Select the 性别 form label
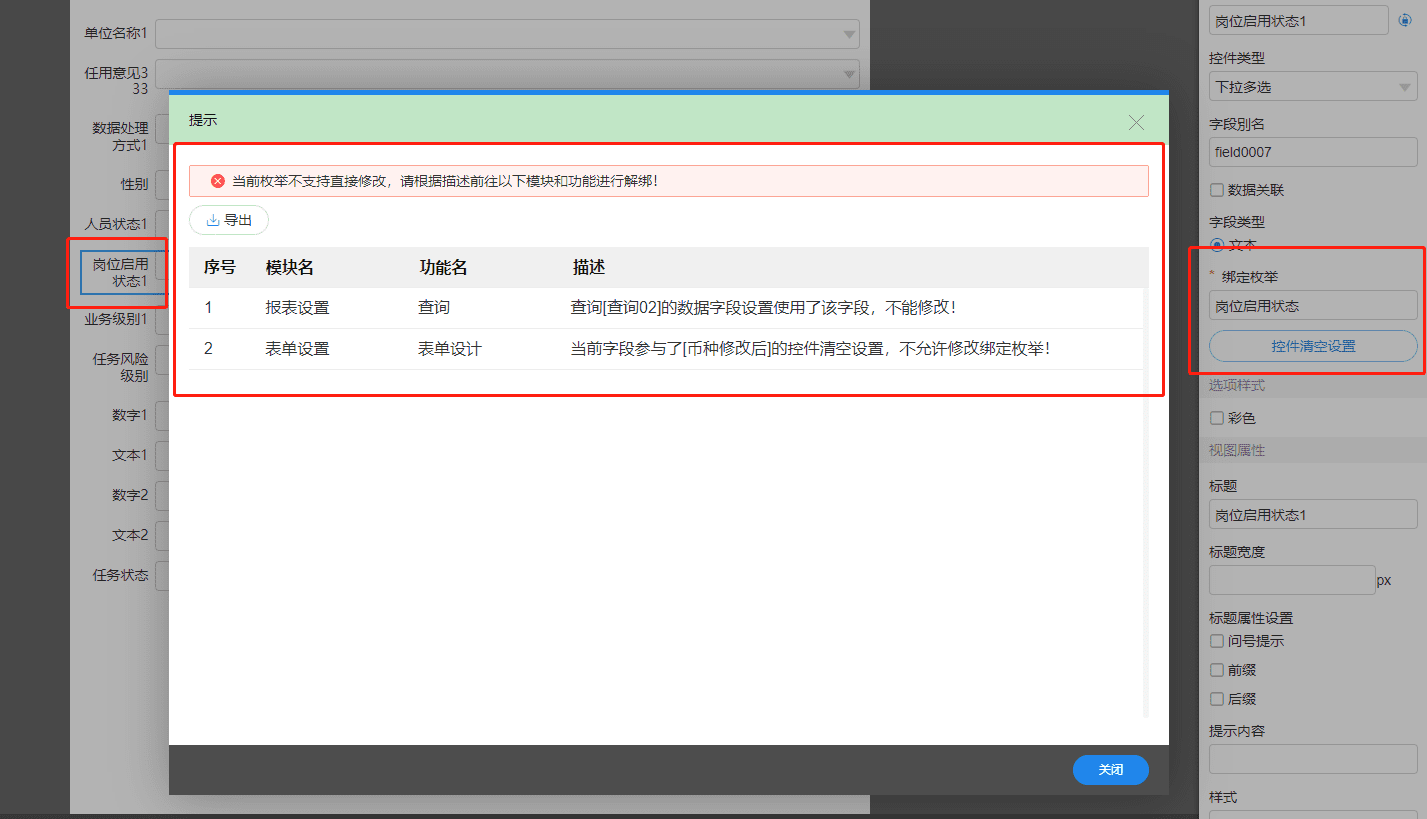 click(x=134, y=184)
